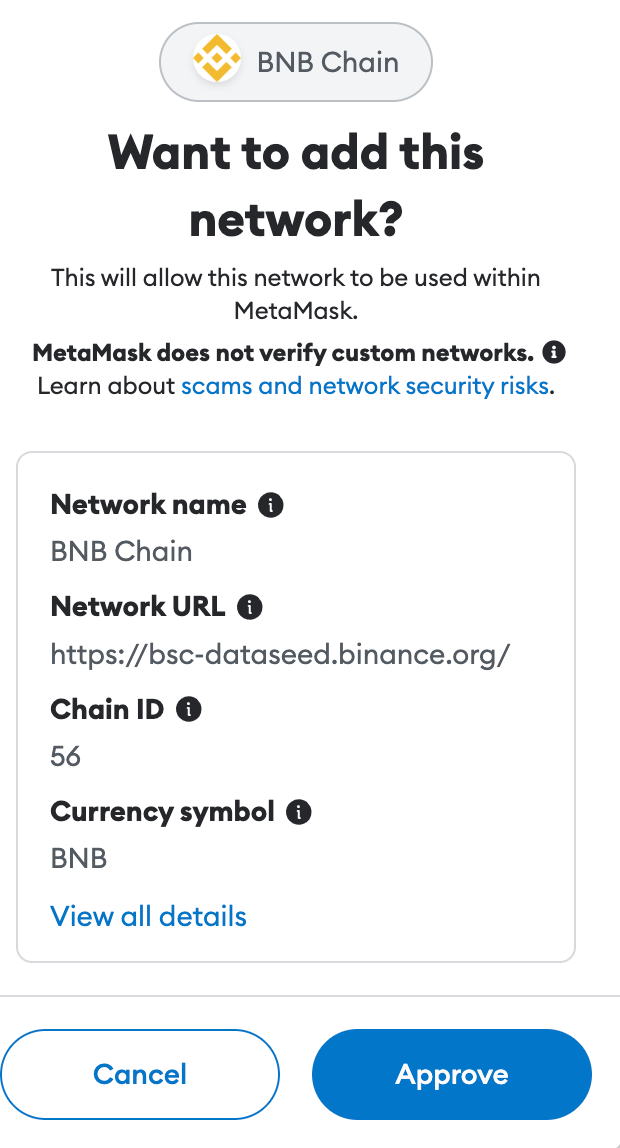This screenshot has width=620, height=1148.
Task: Click the BNB Chain value under Network name
Action: pos(121,551)
